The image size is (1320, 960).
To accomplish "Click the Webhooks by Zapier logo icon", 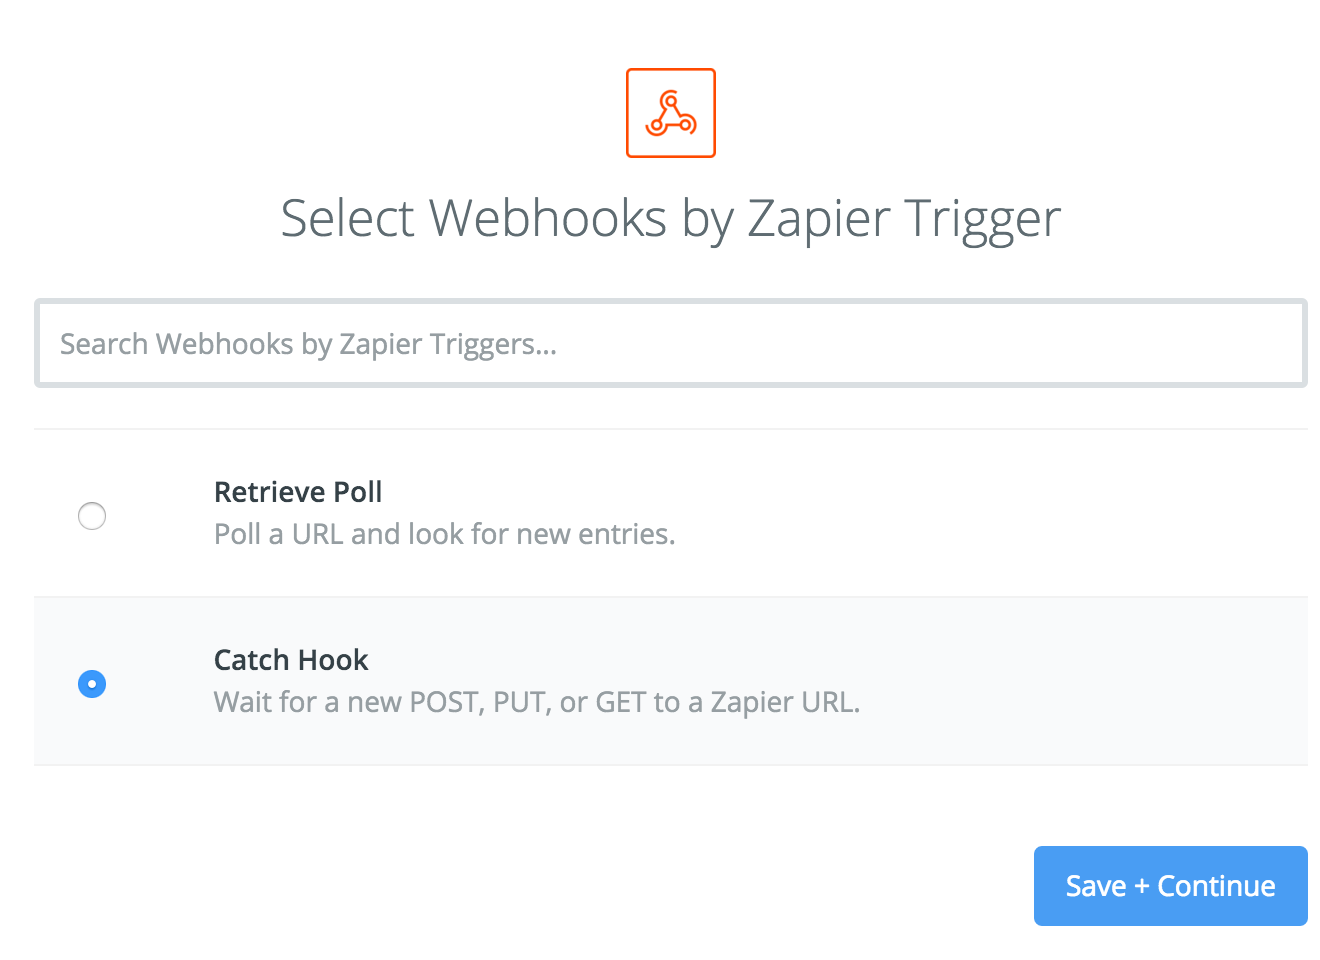I will 670,113.
